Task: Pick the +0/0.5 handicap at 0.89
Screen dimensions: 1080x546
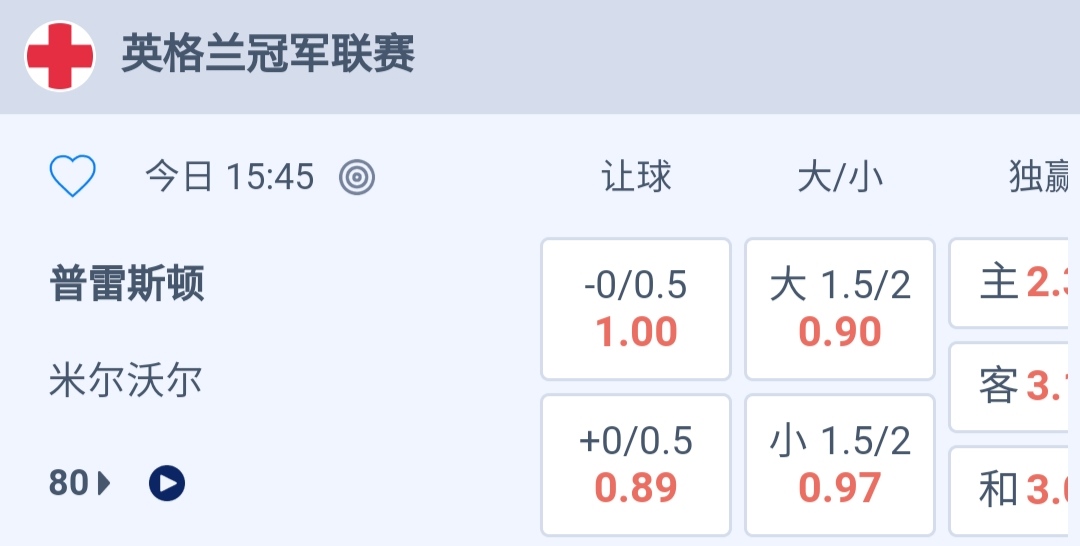Action: (x=636, y=465)
